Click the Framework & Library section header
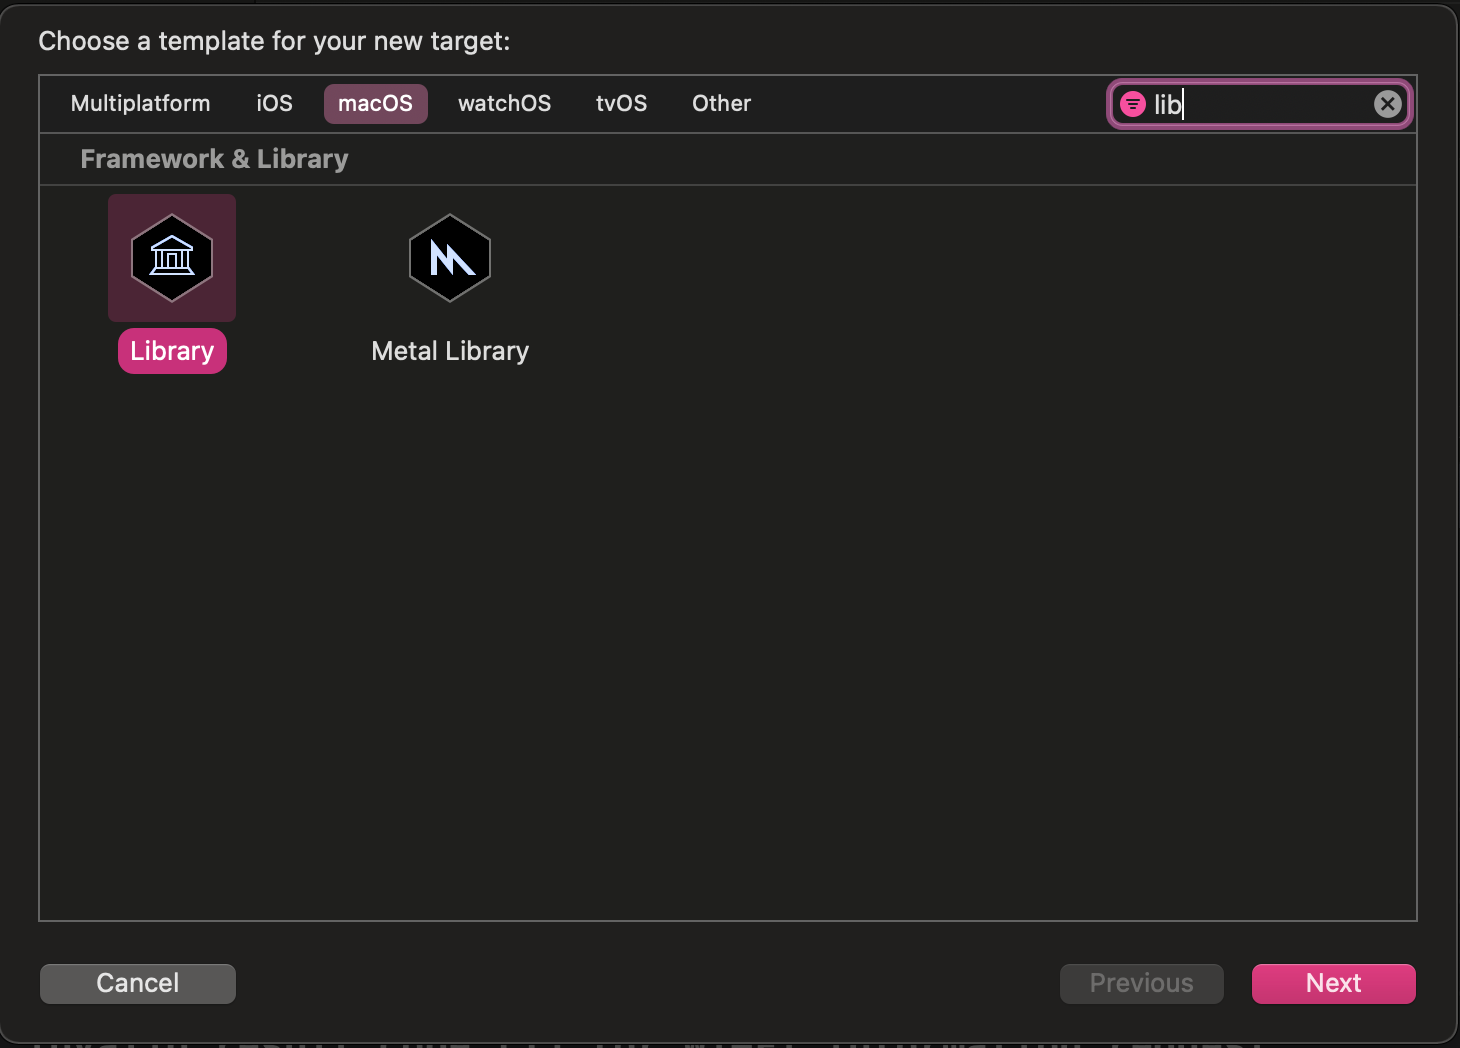The height and width of the screenshot is (1048, 1460). point(215,159)
